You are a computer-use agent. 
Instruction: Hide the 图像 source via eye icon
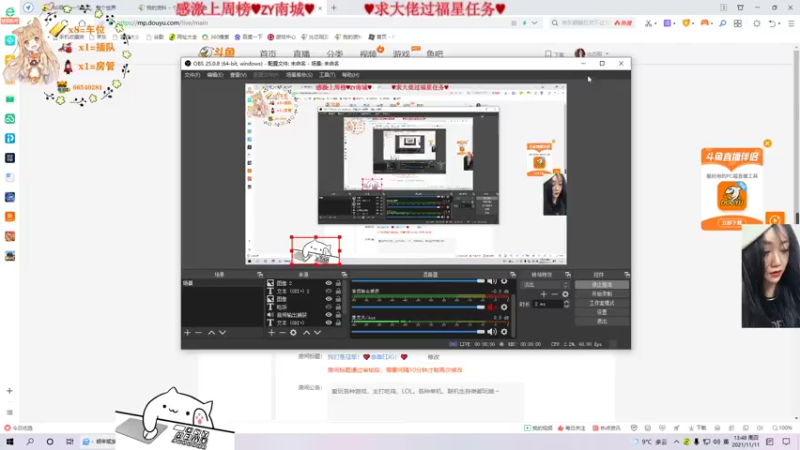[x=329, y=299]
